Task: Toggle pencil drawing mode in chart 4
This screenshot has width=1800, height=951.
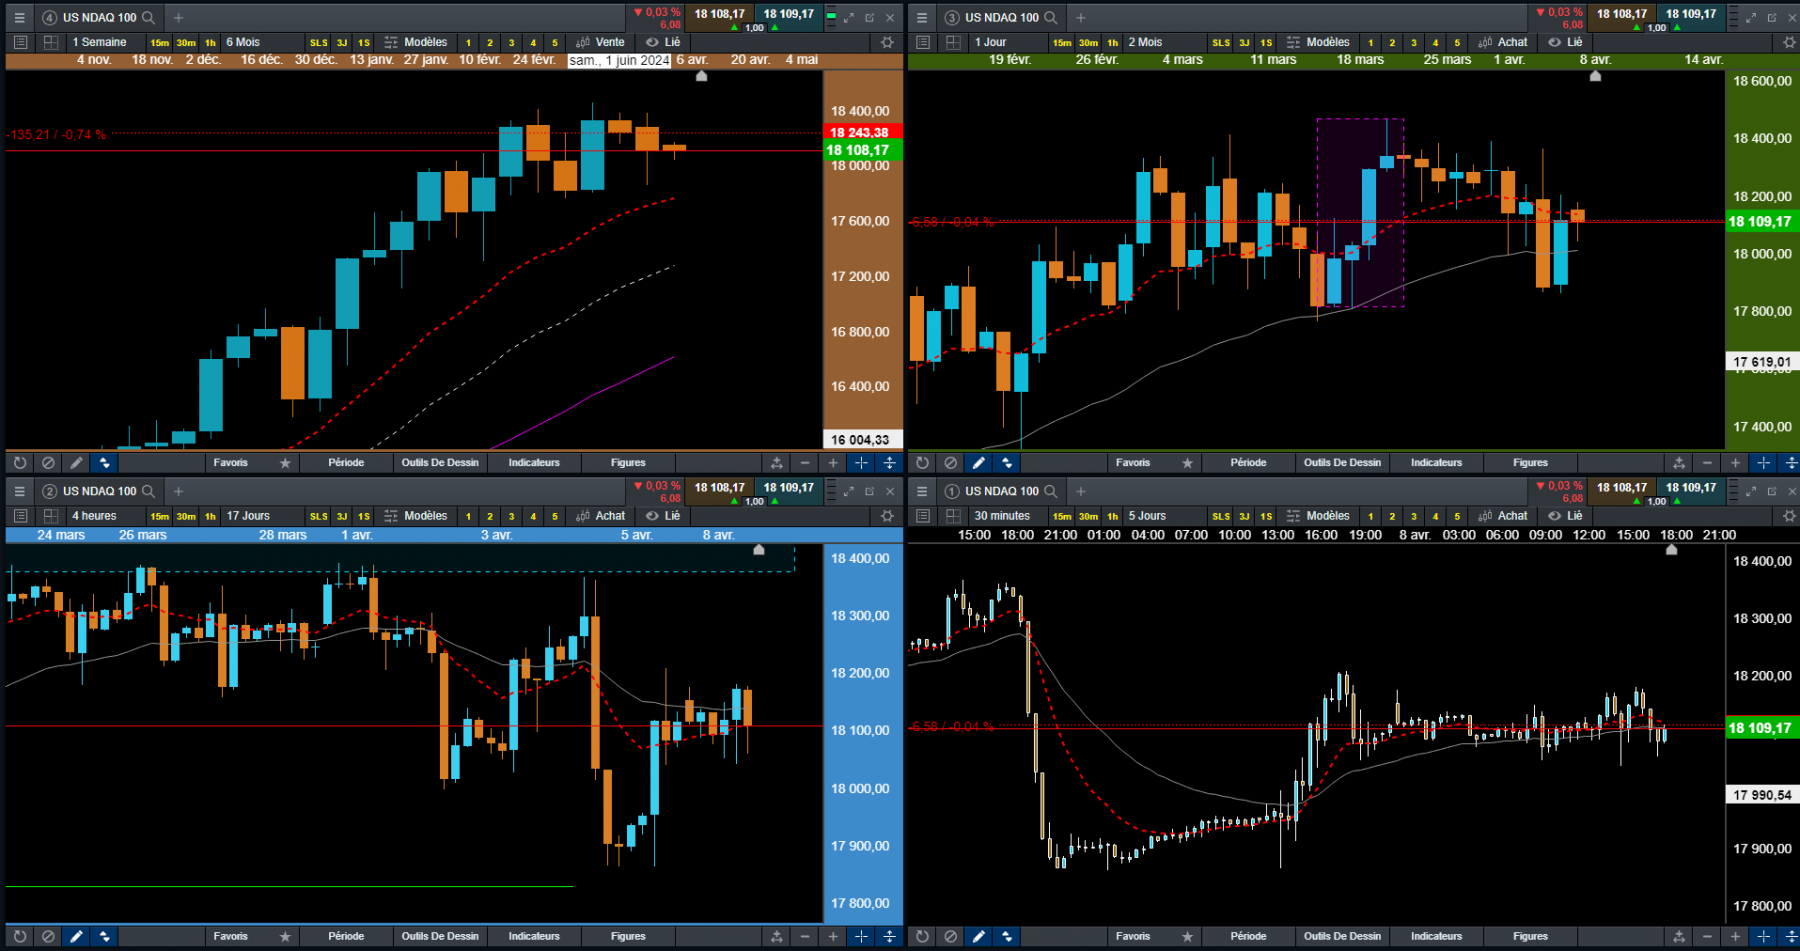Action: pyautogui.click(x=76, y=463)
